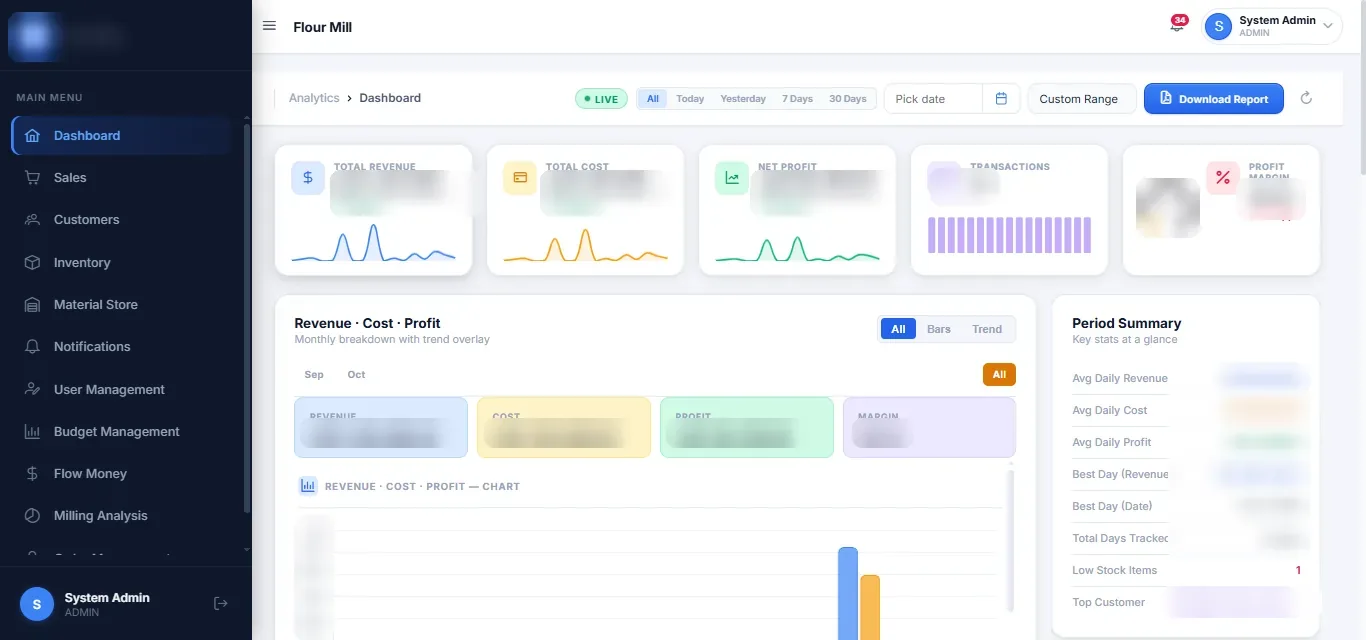The width and height of the screenshot is (1366, 640).
Task: Click the Total Cost card icon
Action: click(x=520, y=178)
